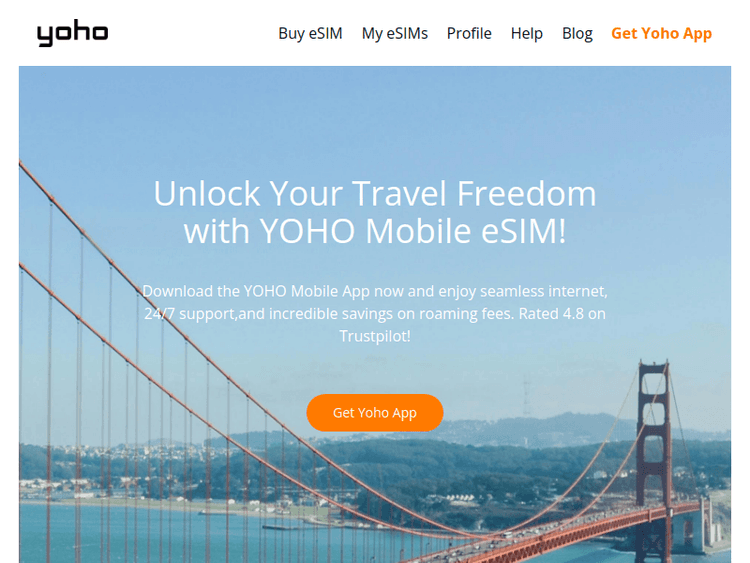Click the 'incredible savings on roaming fees' text
Screen dimensions: 750x563
tap(391, 313)
